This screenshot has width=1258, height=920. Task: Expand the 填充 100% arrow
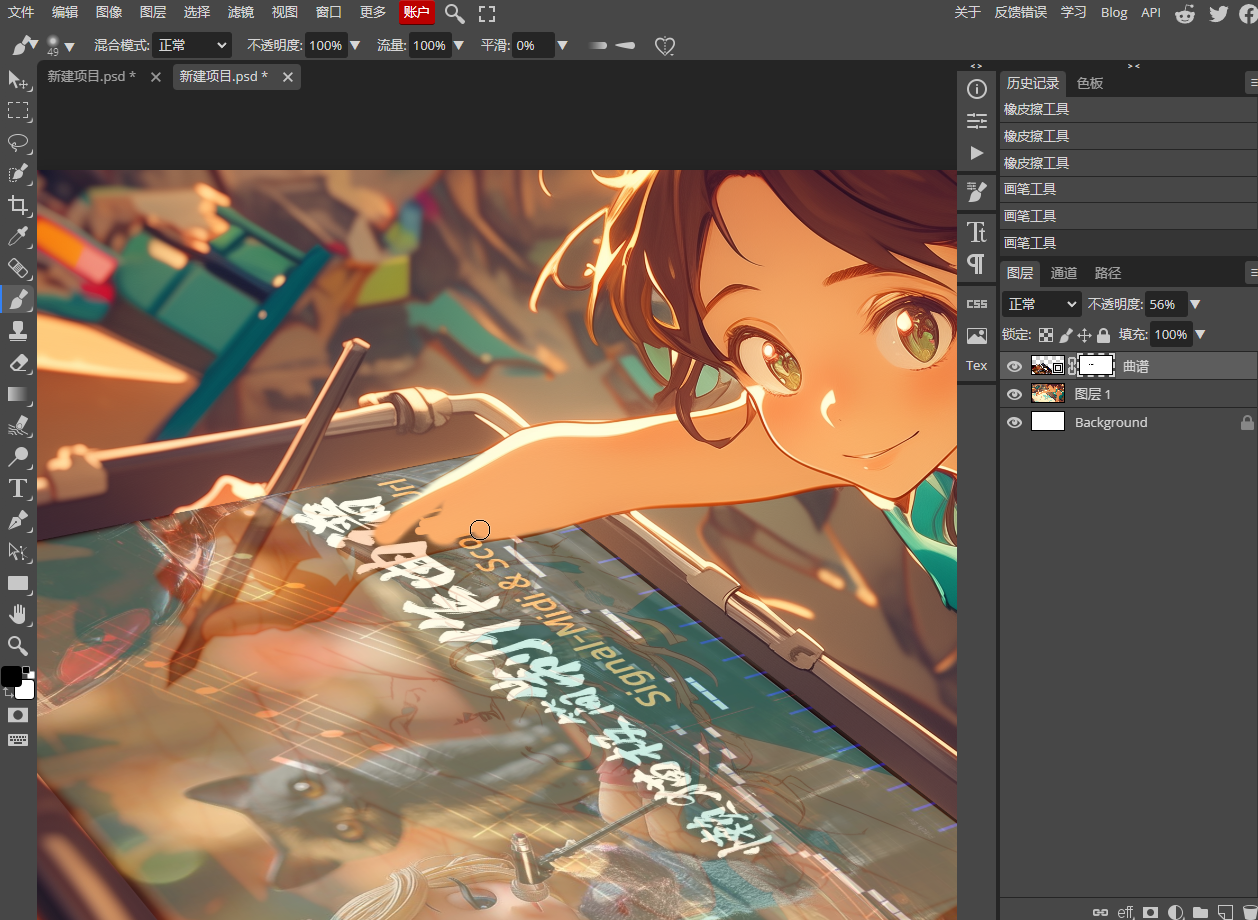pos(1200,335)
